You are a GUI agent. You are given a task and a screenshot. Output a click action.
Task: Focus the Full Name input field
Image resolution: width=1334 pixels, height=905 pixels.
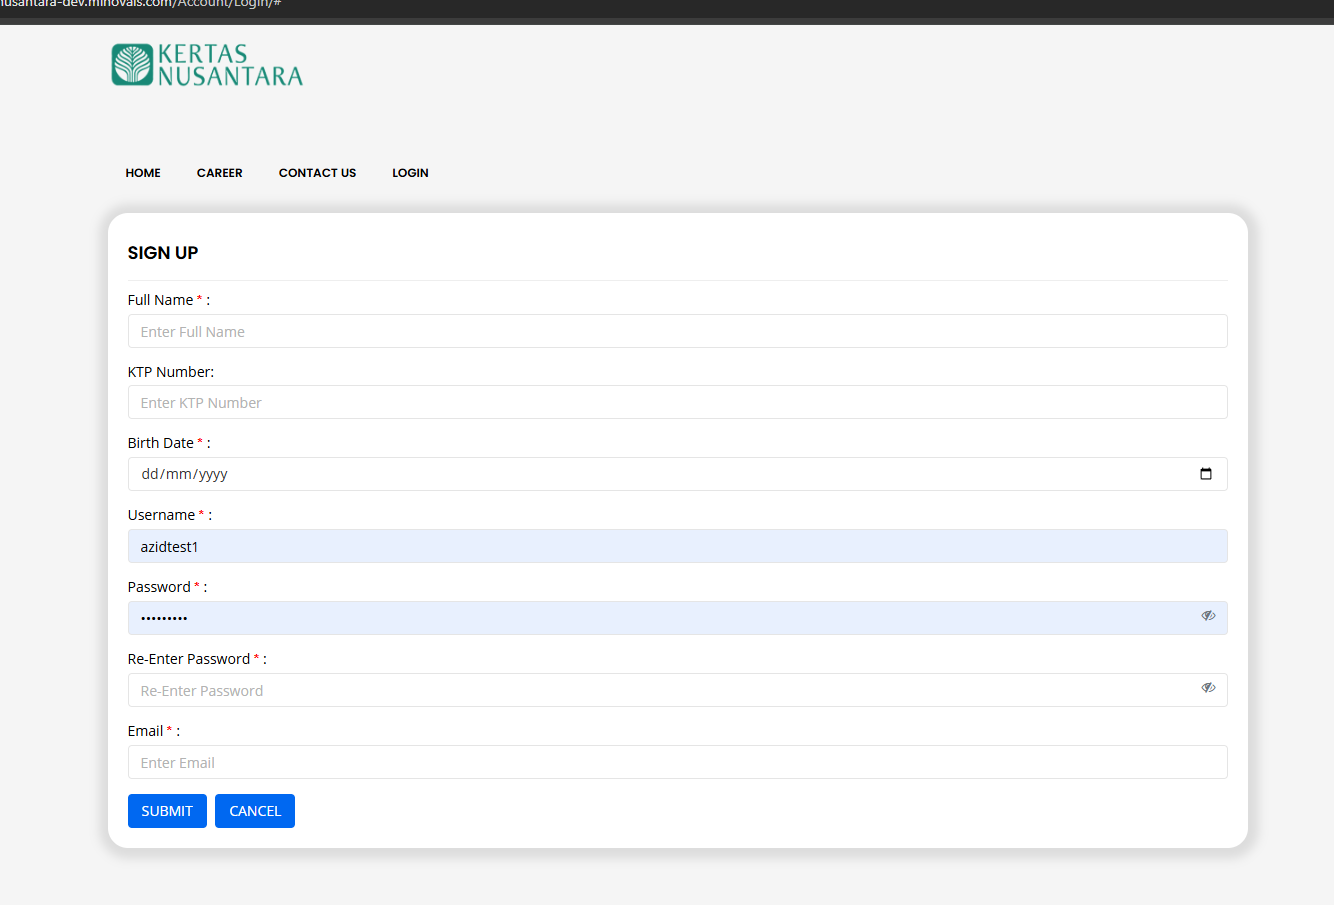pyautogui.click(x=677, y=332)
